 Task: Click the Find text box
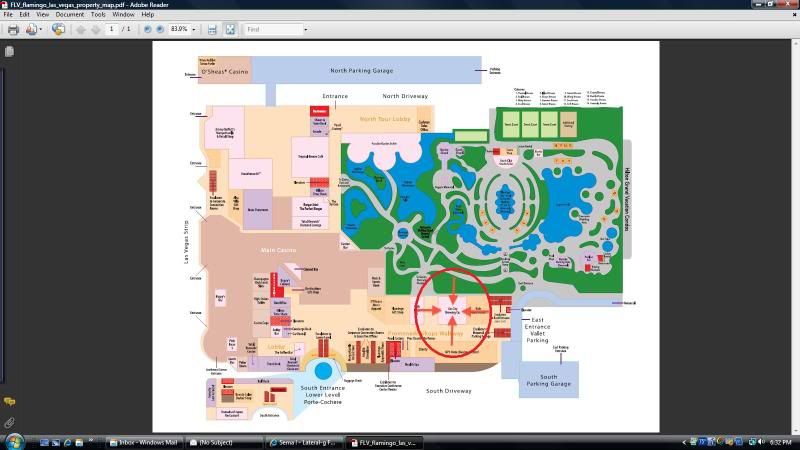272,30
